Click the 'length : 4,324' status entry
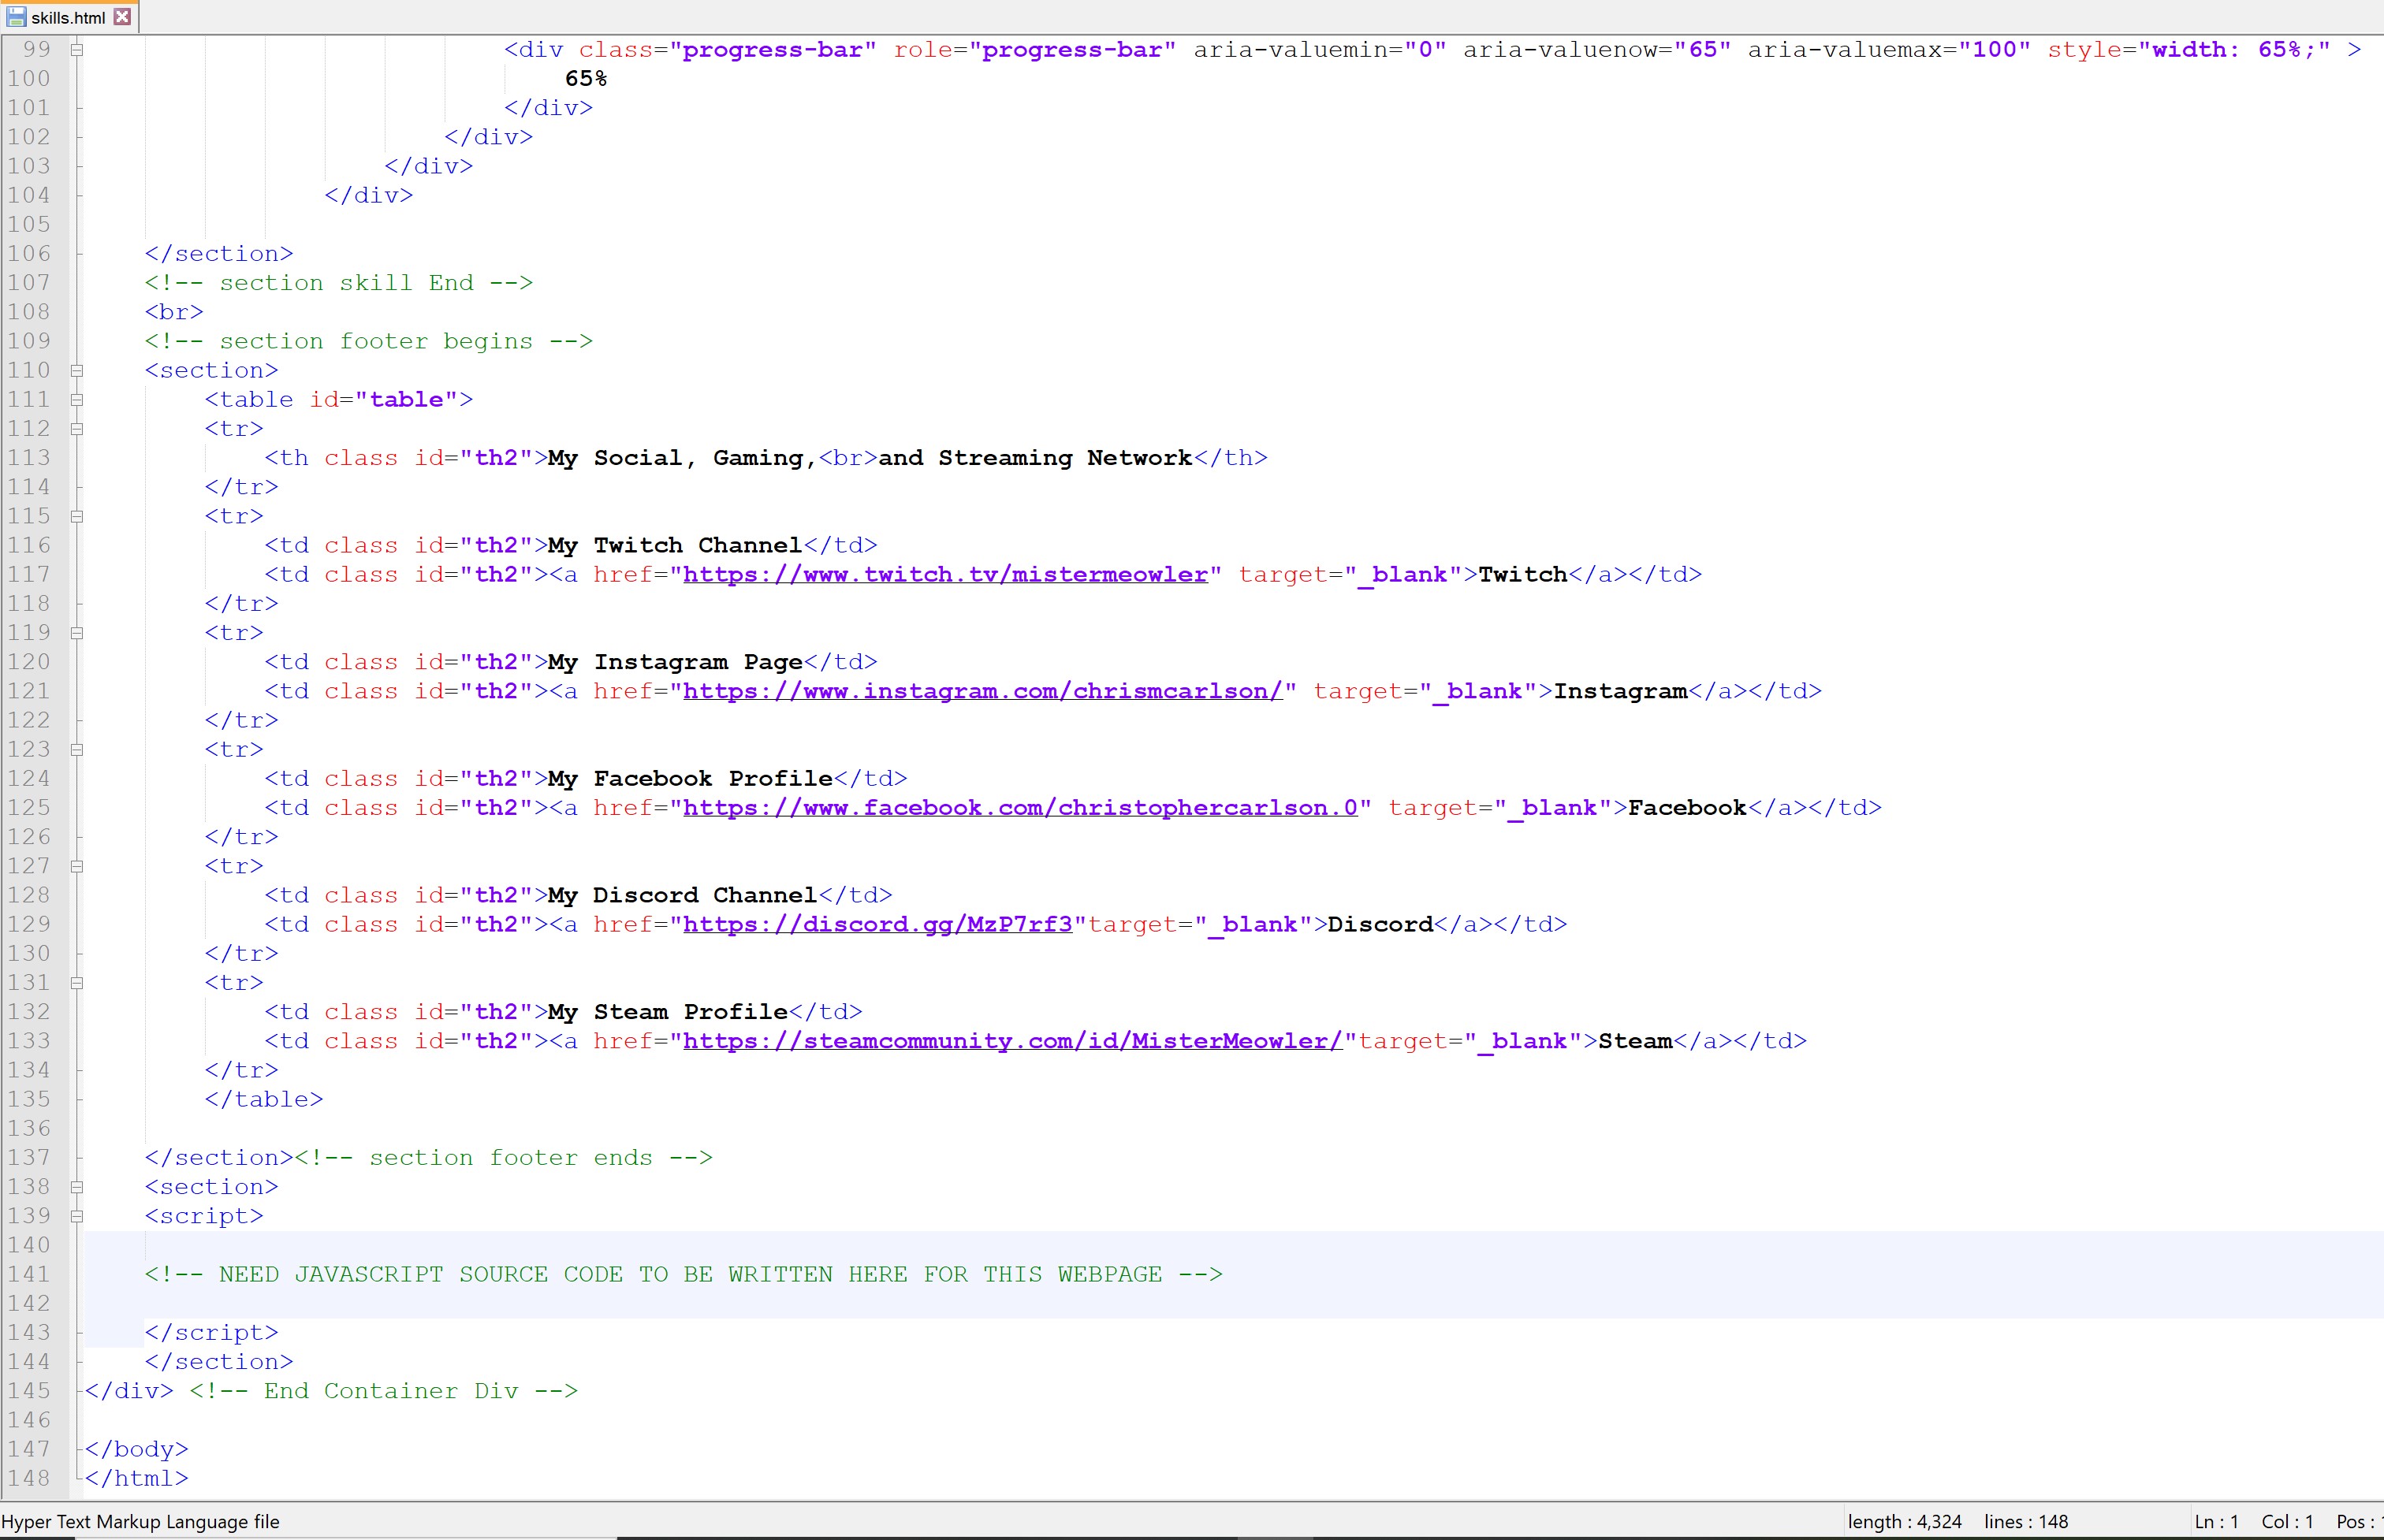The width and height of the screenshot is (2384, 1540). pos(1904,1521)
